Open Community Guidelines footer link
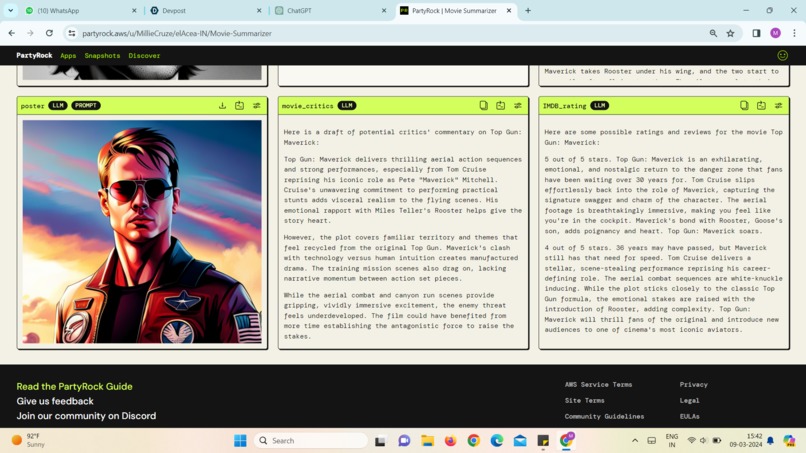 [x=604, y=416]
